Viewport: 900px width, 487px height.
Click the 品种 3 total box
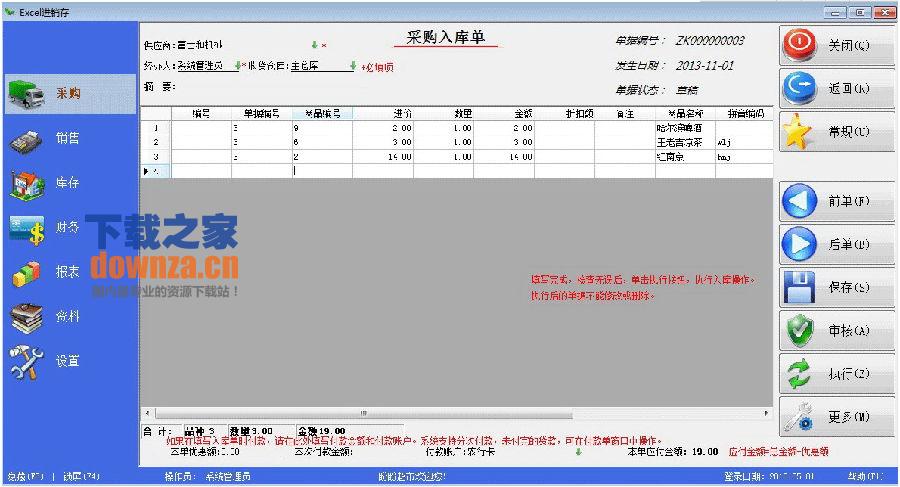click(x=204, y=431)
